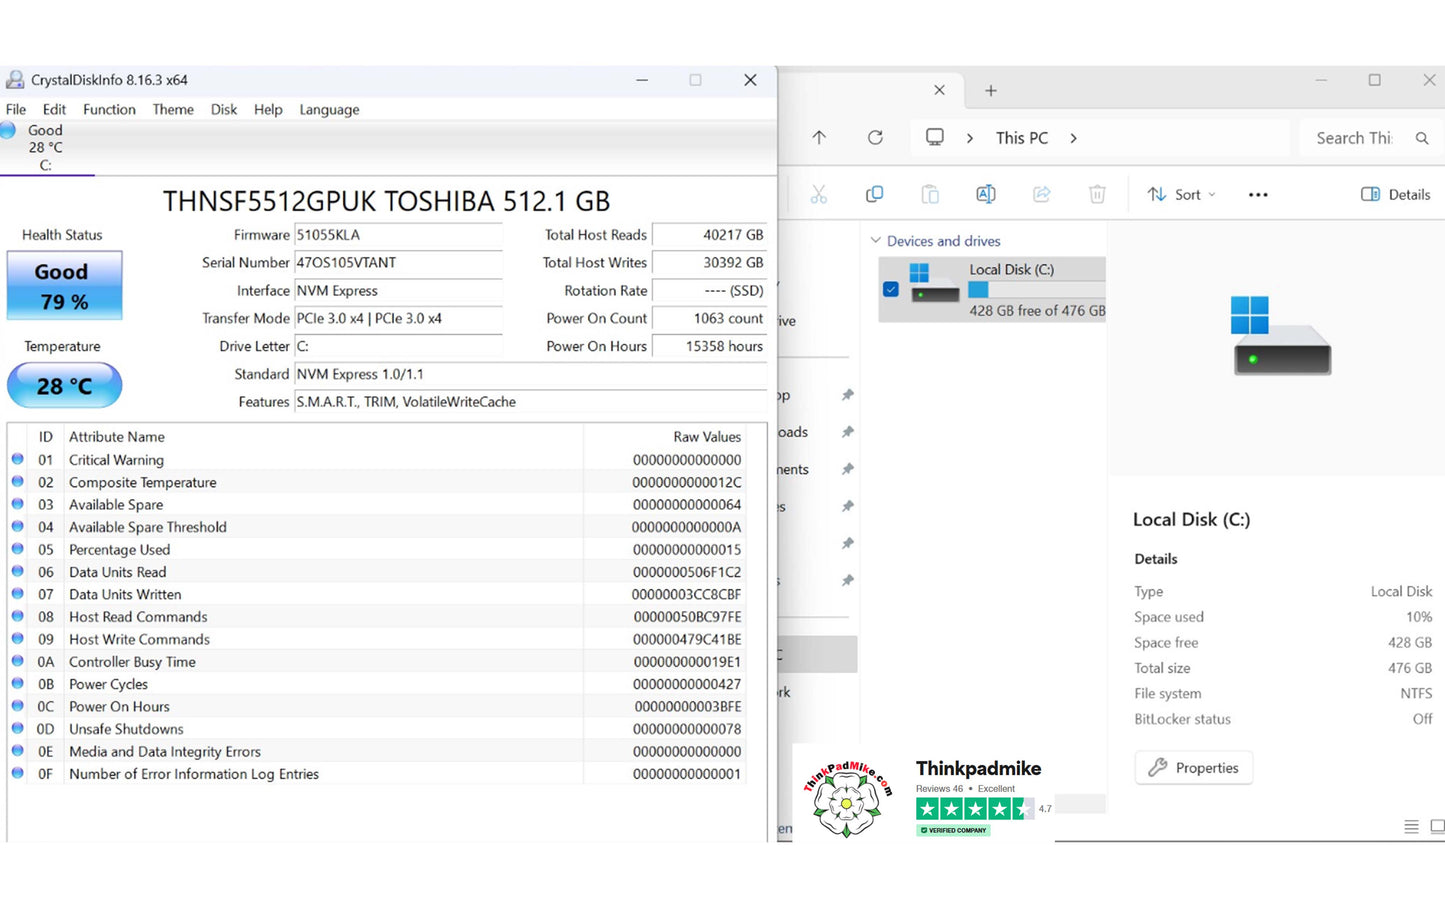1445x908 pixels.
Task: Click the Power On Hours value 15358 hours
Action: 709,347
